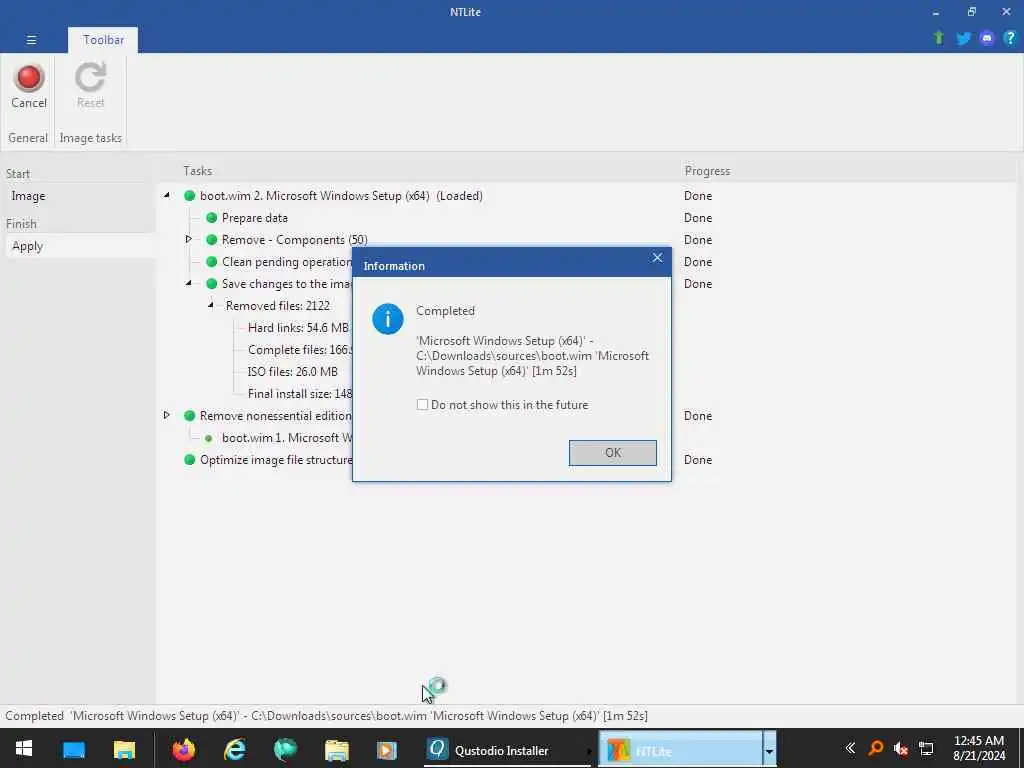The height and width of the screenshot is (768, 1024).
Task: Open the blue desktop taskbar icon
Action: (74, 750)
